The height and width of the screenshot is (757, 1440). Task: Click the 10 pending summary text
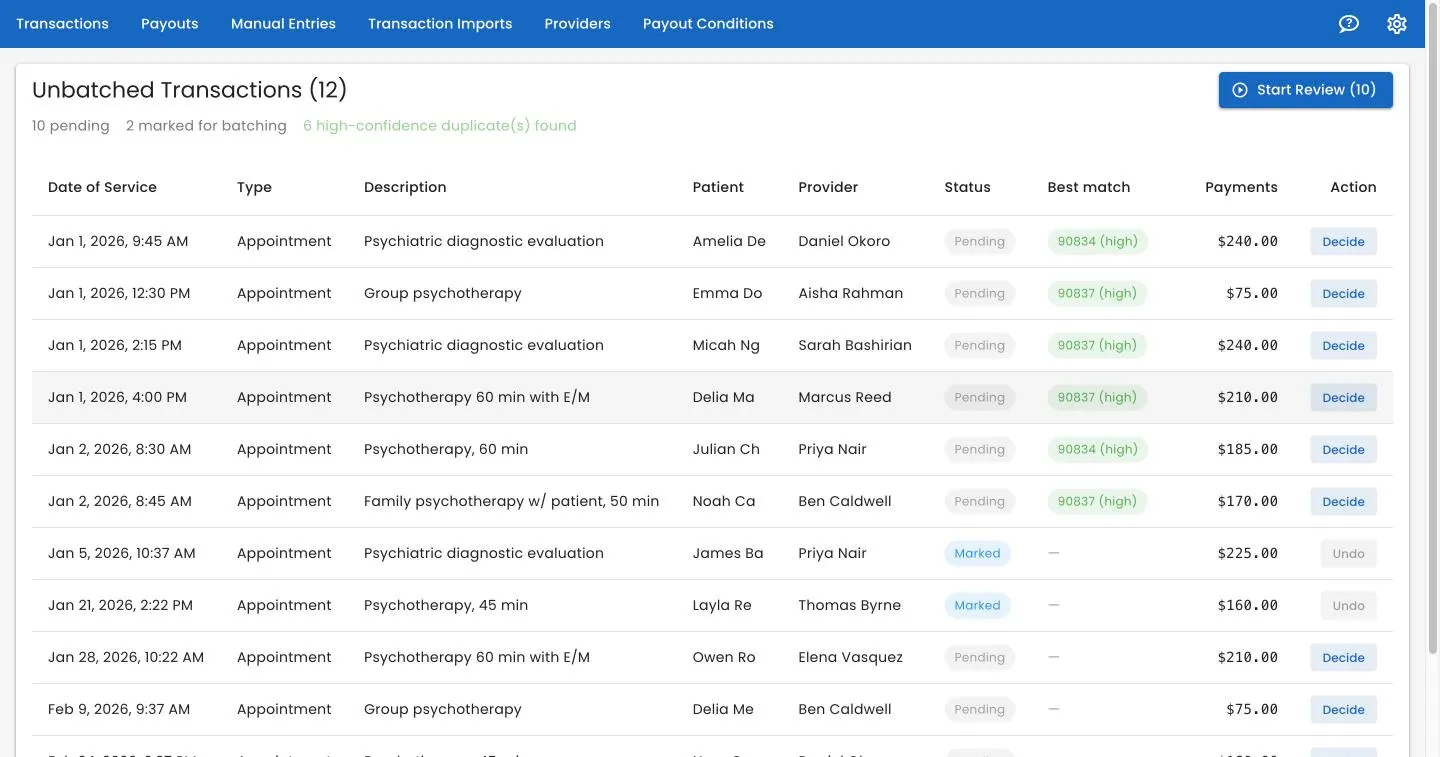(71, 126)
